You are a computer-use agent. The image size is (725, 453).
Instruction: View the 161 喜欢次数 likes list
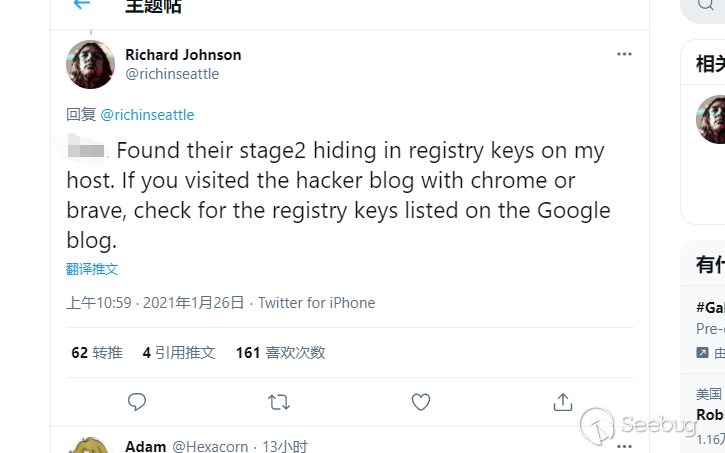tap(280, 353)
